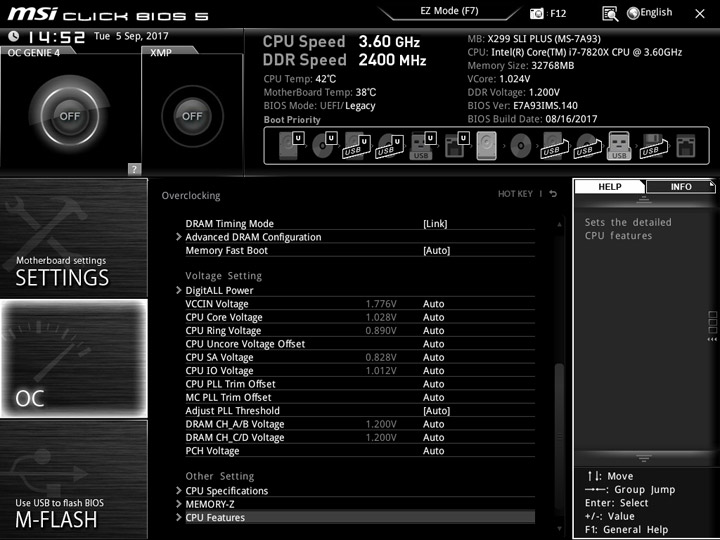Switch to the INFO tab
Viewport: 720px width, 540px height.
(x=681, y=186)
